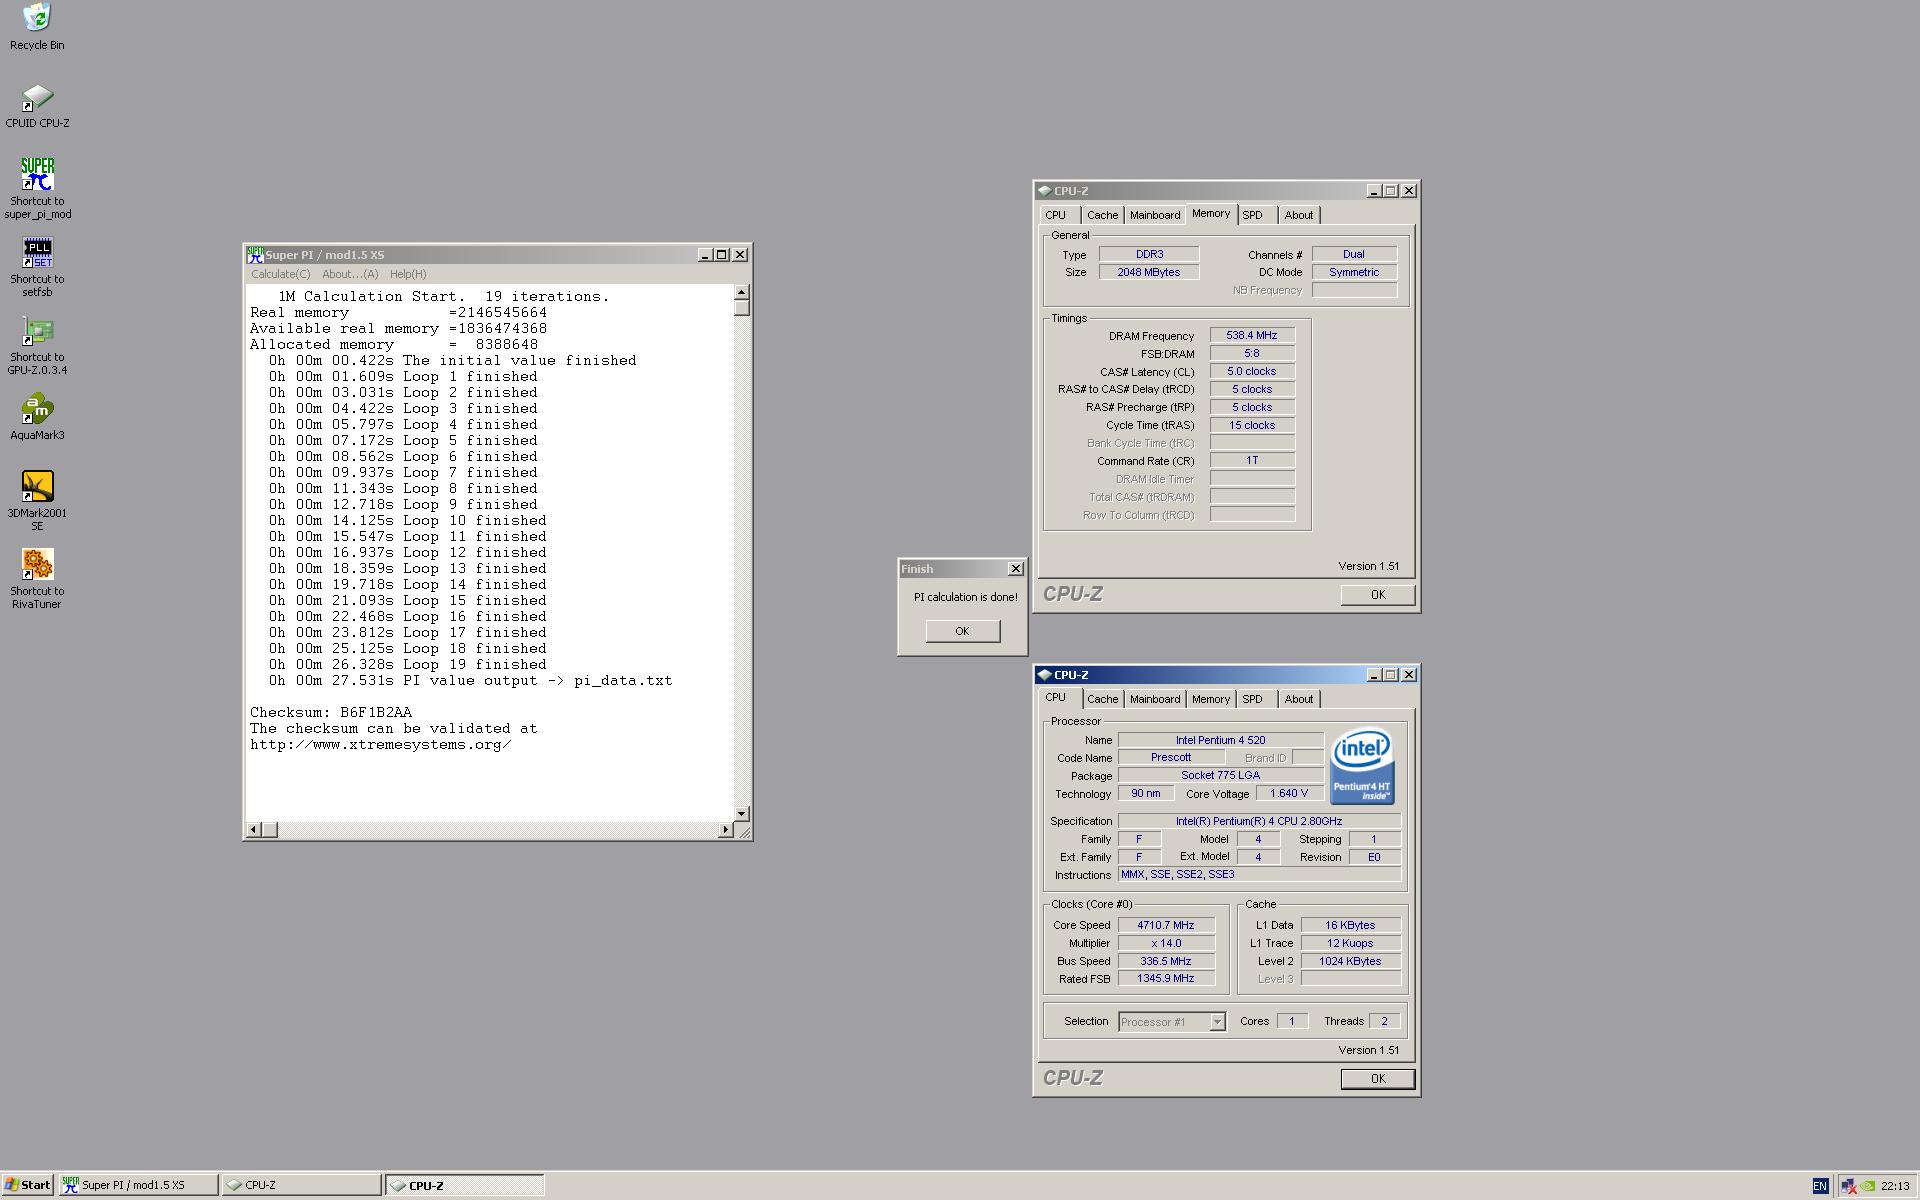Viewport: 1920px width, 1200px height.
Task: Click the DRAM Frequency 538.4 MHz field
Action: 1252,336
